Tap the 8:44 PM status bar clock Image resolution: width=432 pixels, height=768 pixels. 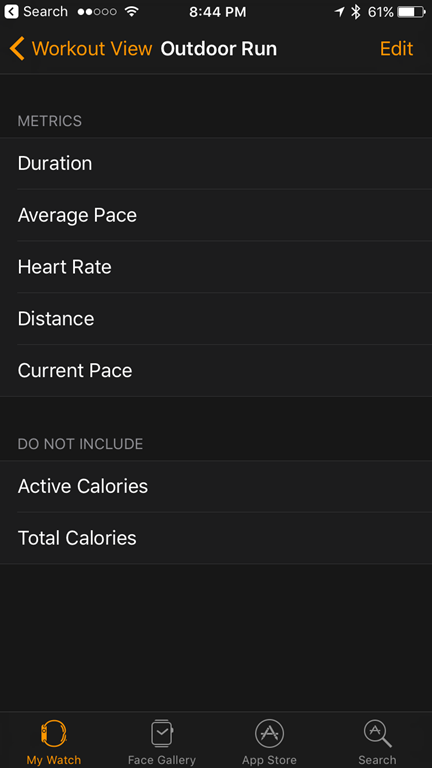coord(217,12)
